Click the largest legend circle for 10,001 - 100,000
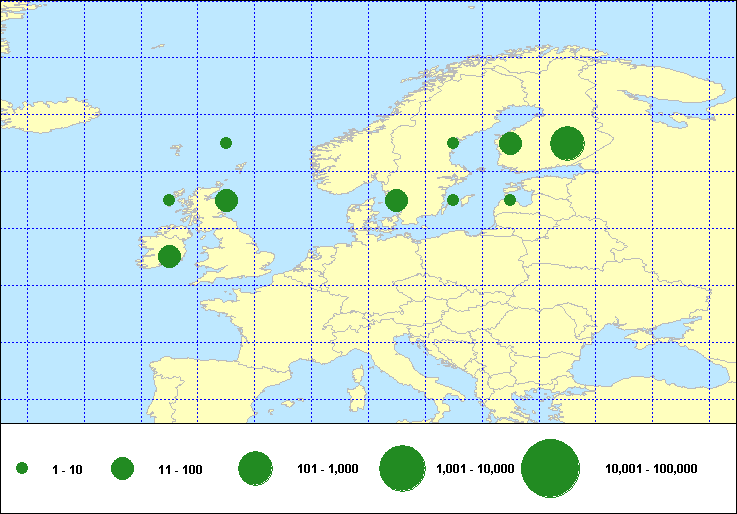 click(x=551, y=469)
